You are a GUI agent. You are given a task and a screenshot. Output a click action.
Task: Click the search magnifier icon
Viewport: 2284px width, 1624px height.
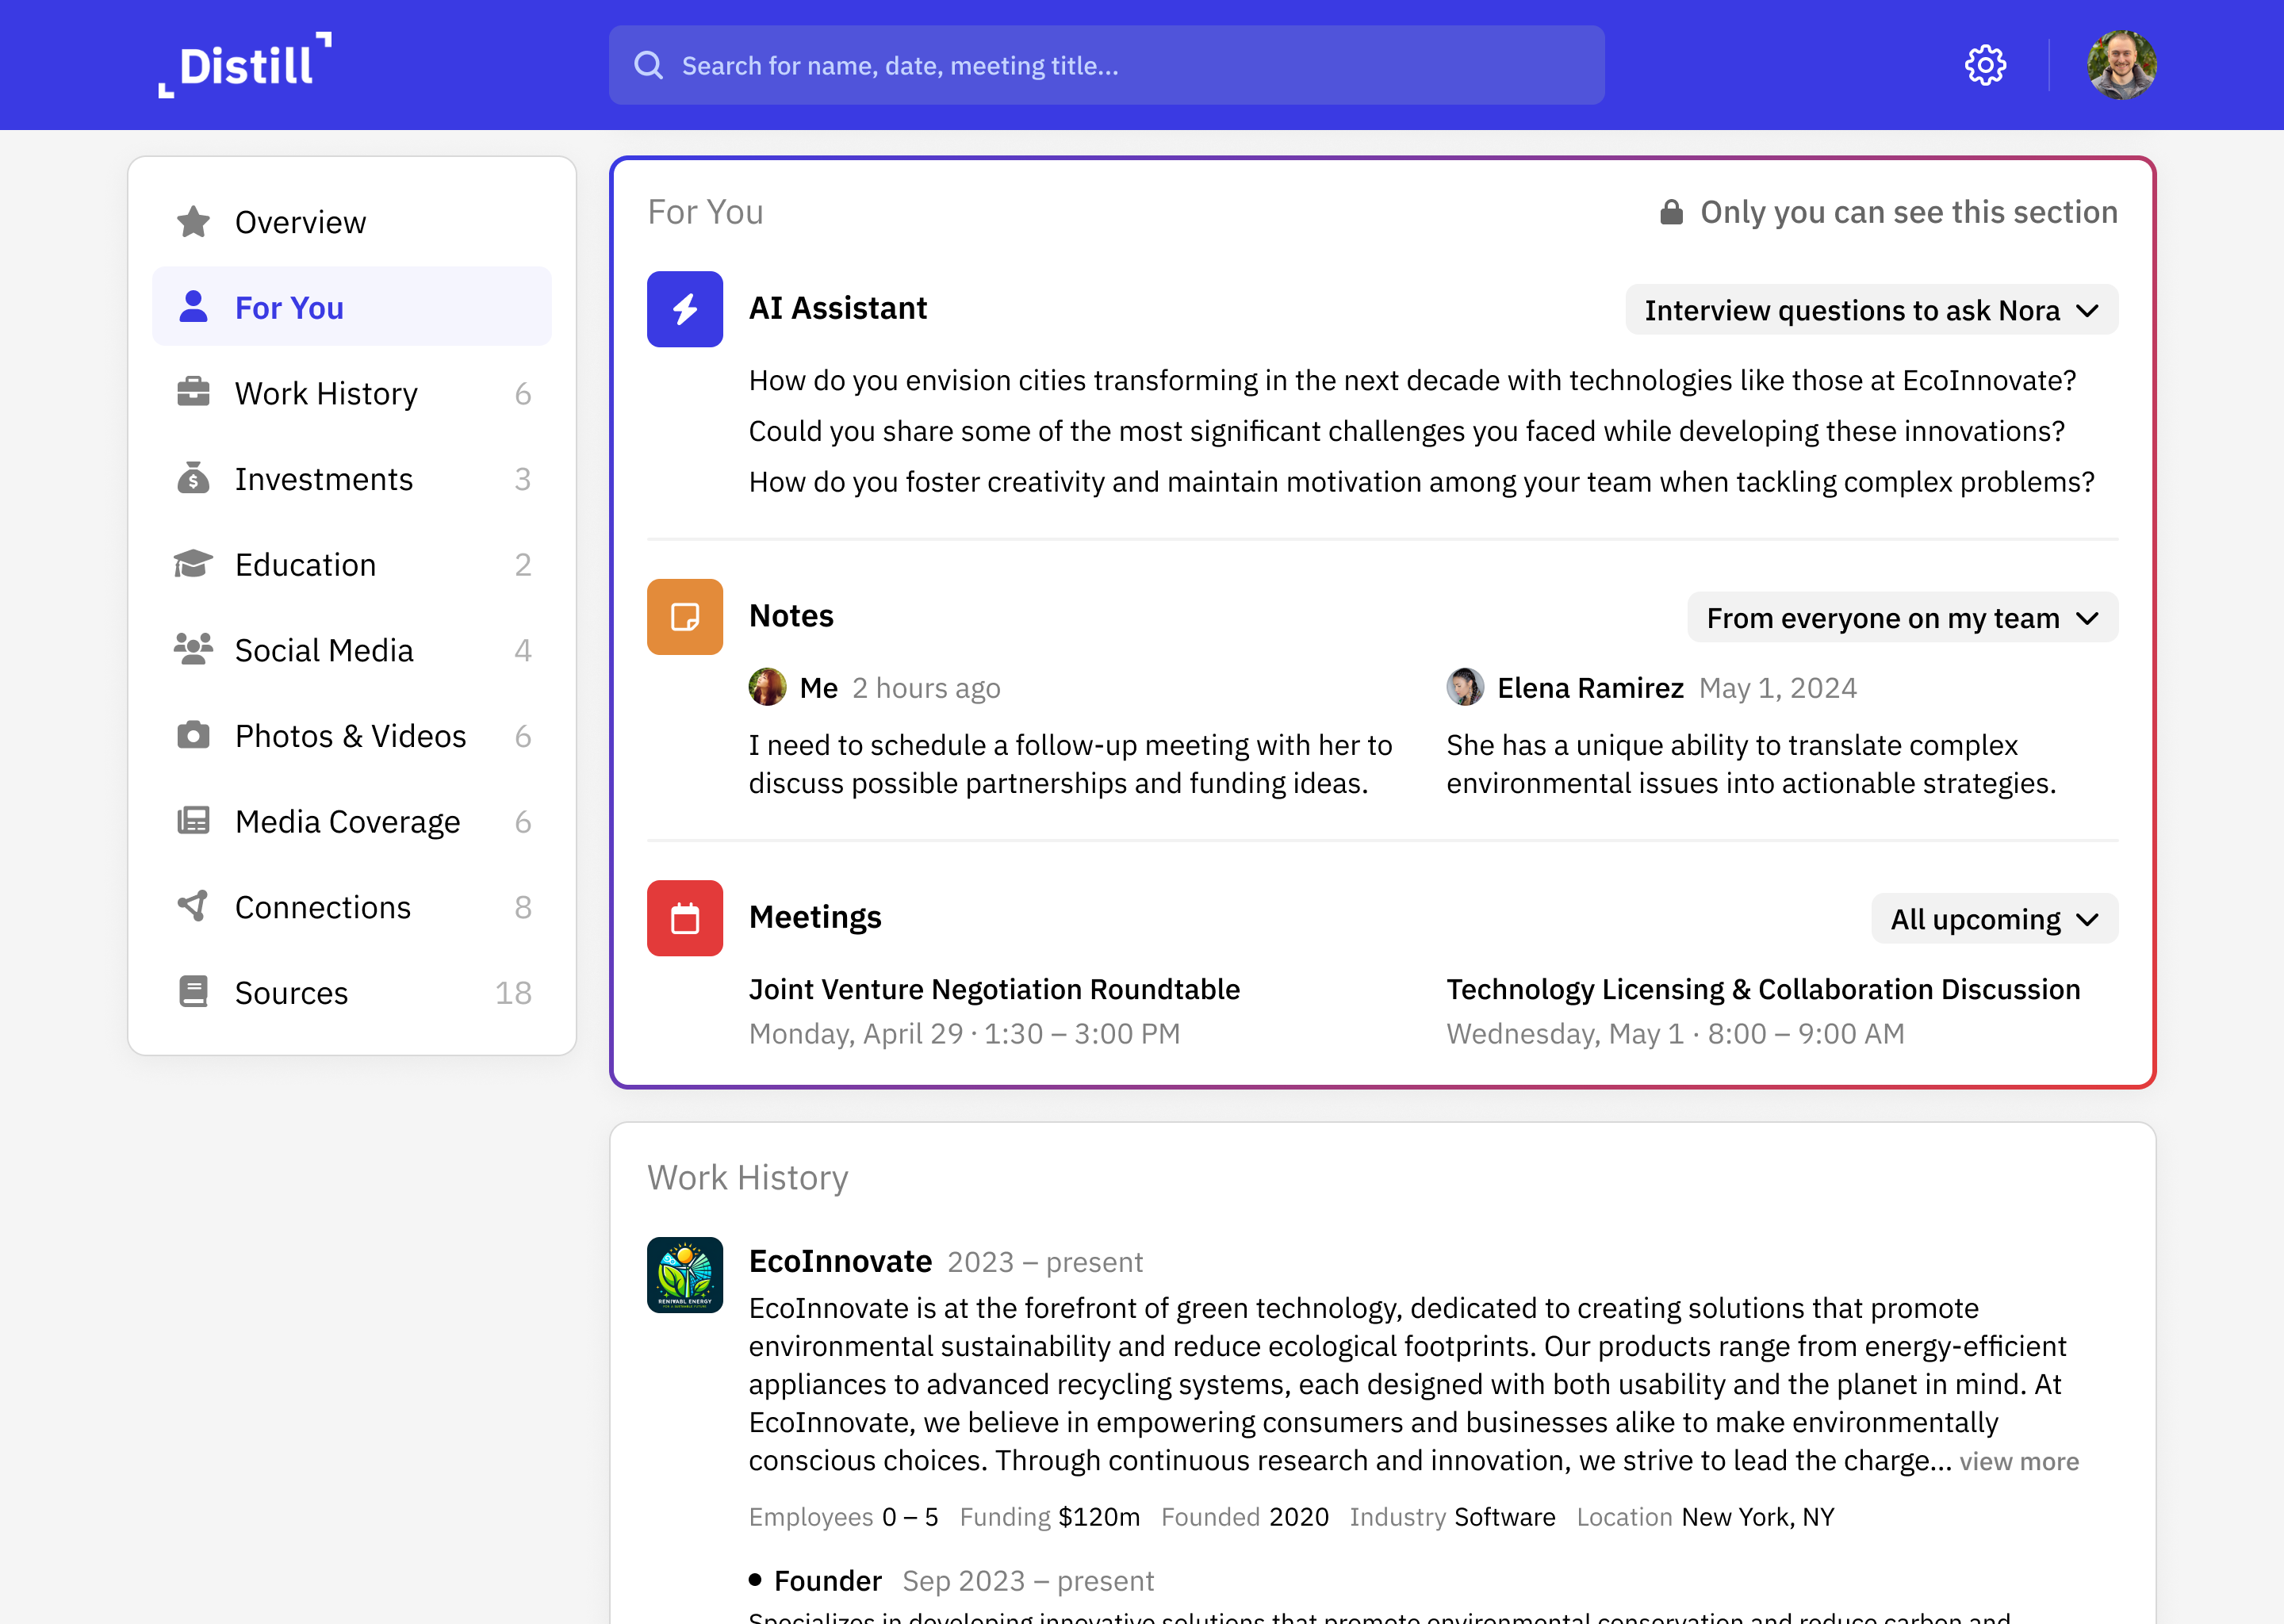pyautogui.click(x=649, y=66)
